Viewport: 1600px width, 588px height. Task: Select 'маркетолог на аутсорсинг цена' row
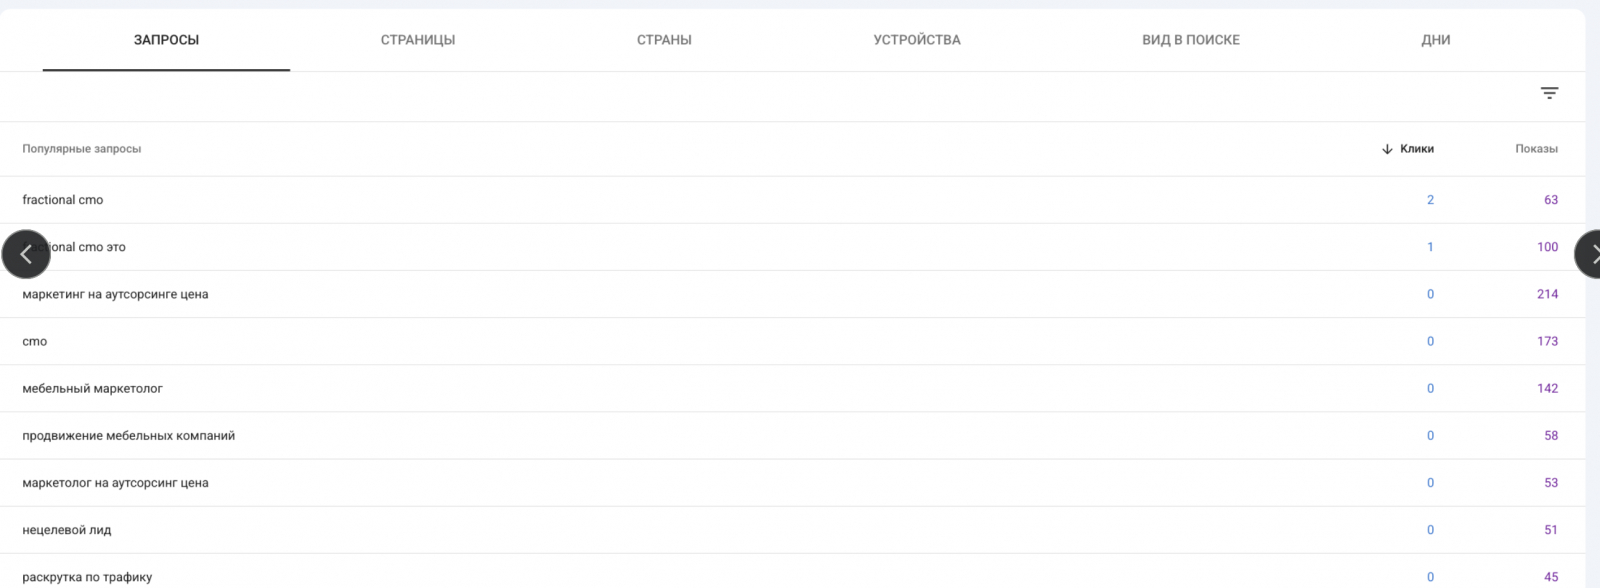[792, 482]
